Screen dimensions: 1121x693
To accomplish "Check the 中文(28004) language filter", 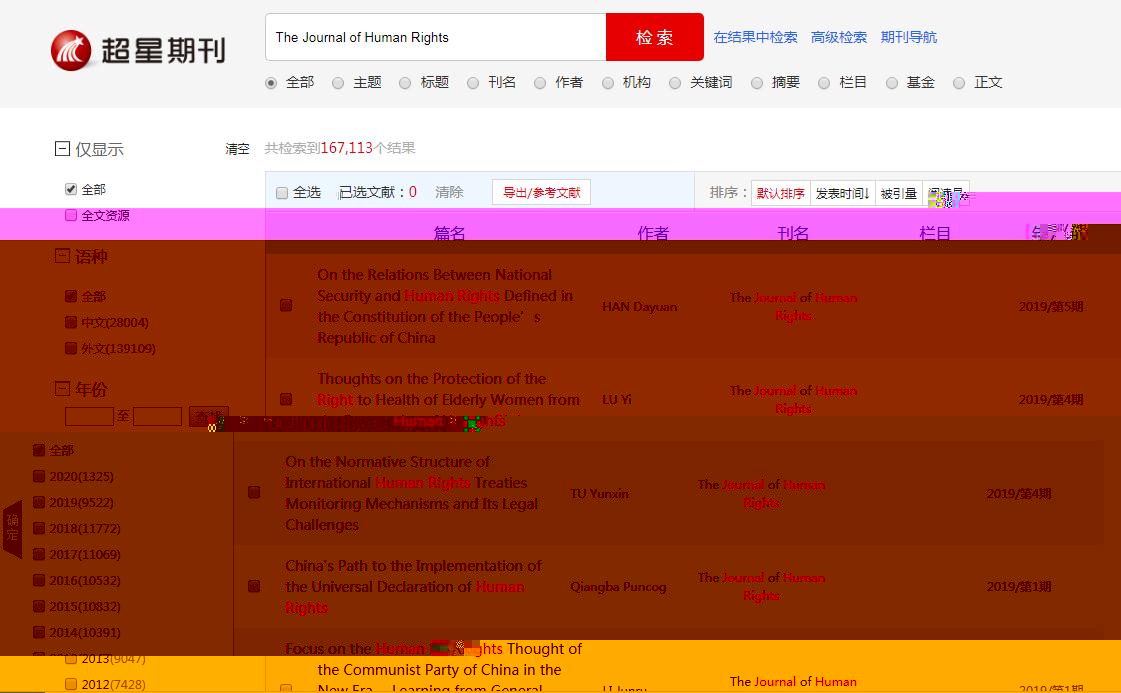I will click(71, 323).
